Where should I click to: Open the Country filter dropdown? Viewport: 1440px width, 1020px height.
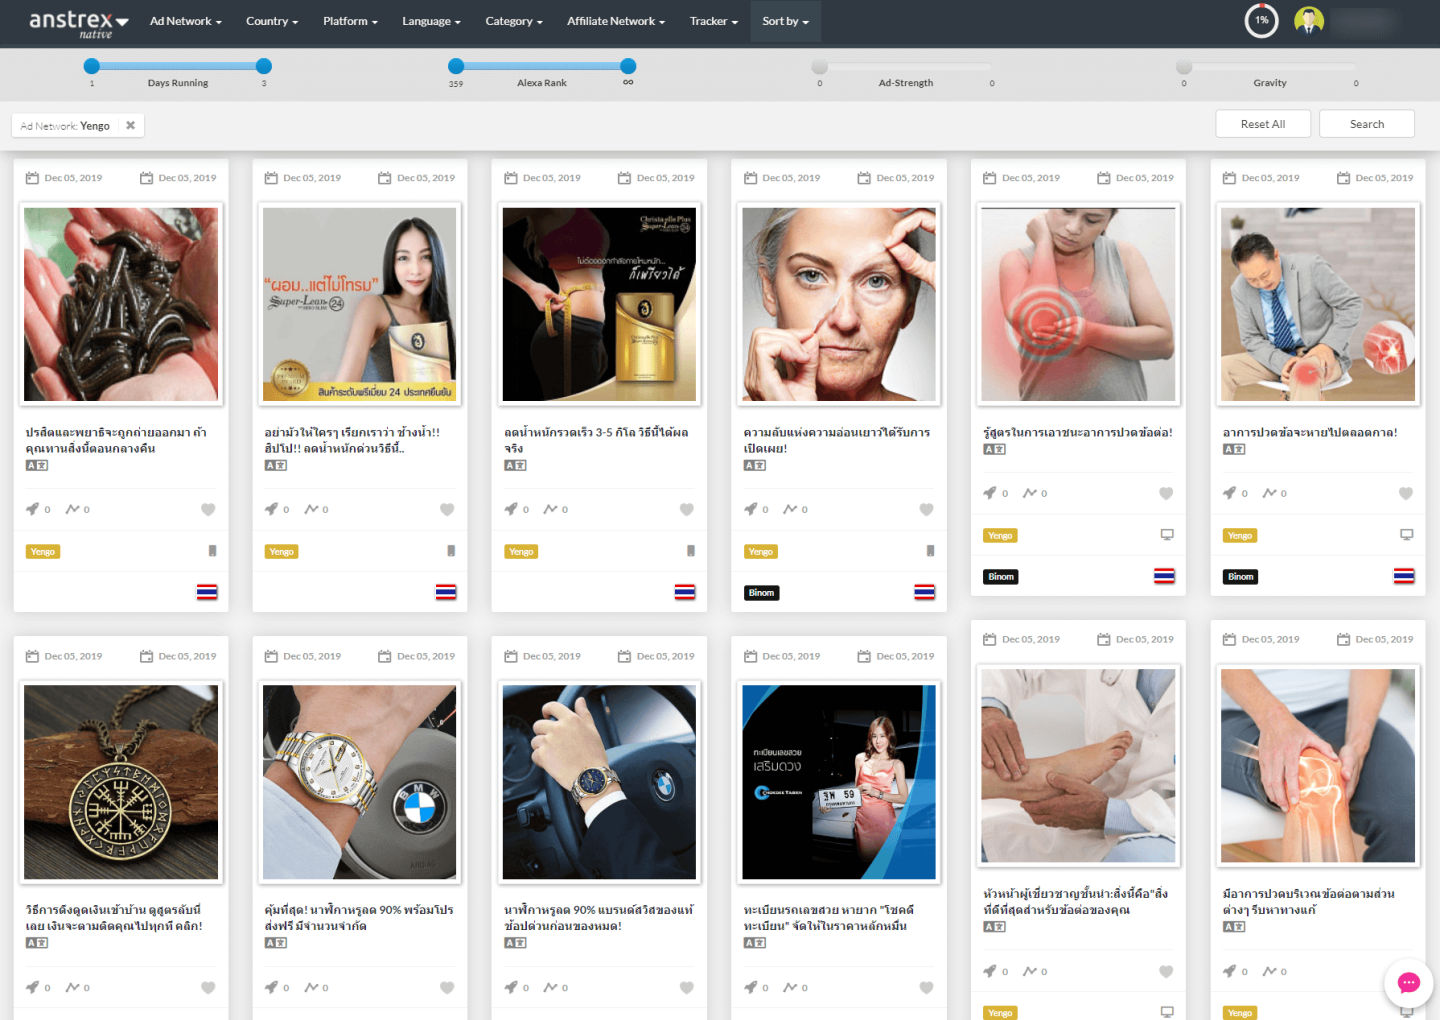(x=272, y=21)
